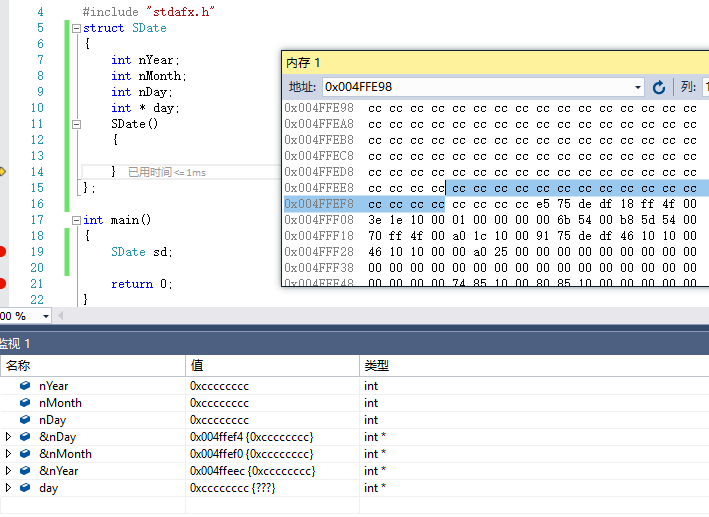The image size is (709, 517).
Task: Expand the day pointer watch entry
Action: point(8,488)
